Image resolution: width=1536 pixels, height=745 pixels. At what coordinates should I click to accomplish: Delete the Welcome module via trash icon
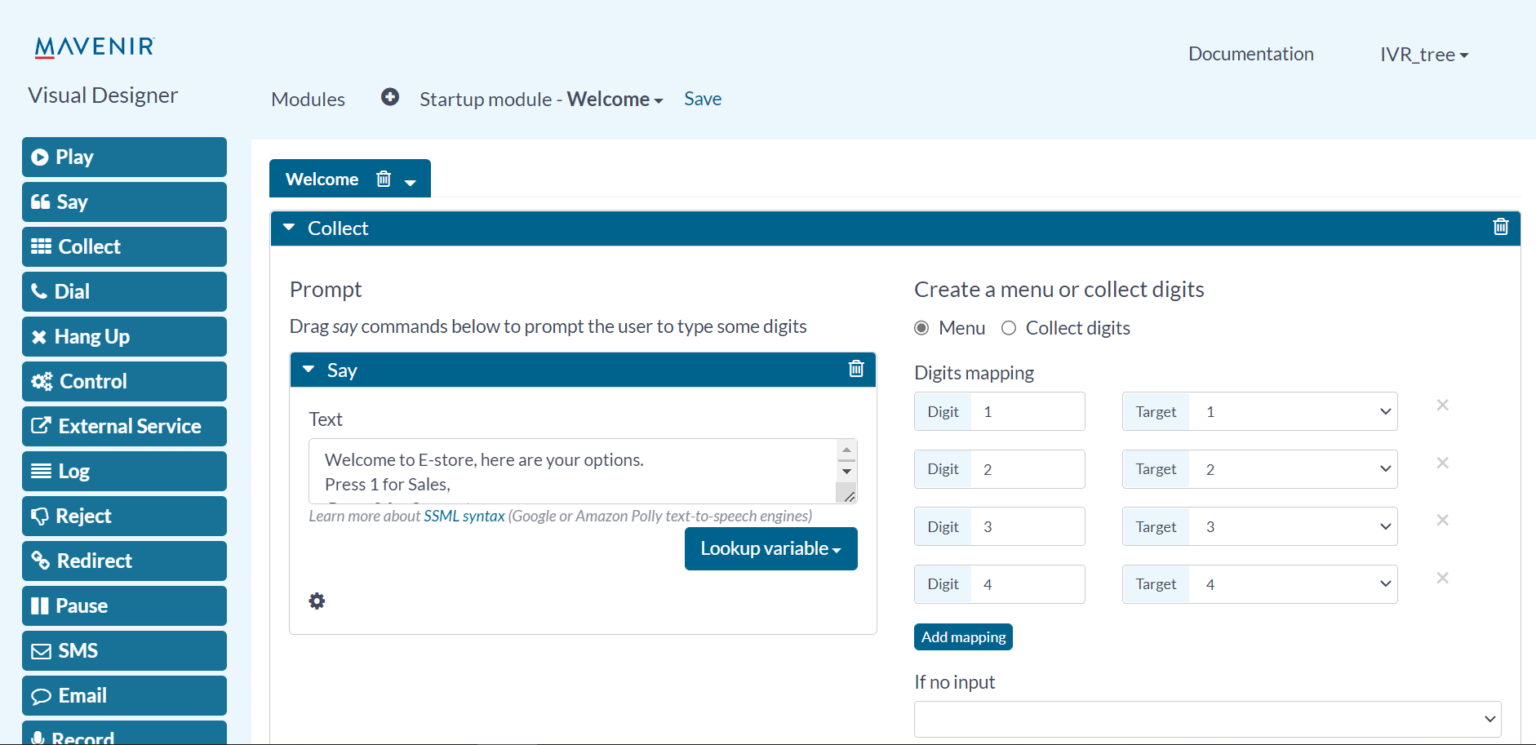pos(383,179)
